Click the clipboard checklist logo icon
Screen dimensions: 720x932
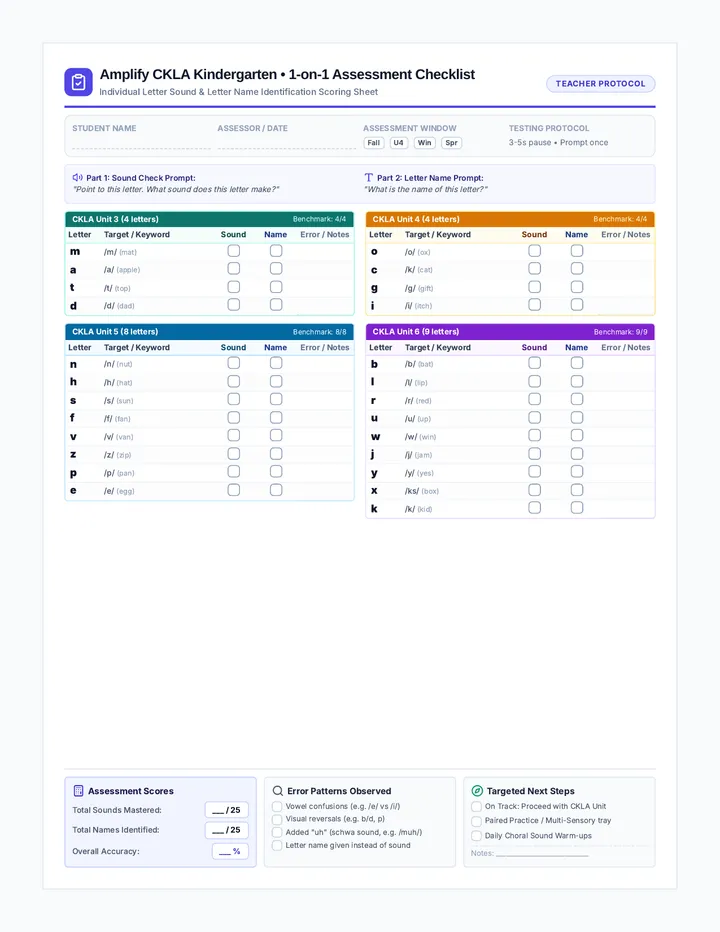pyautogui.click(x=78, y=82)
